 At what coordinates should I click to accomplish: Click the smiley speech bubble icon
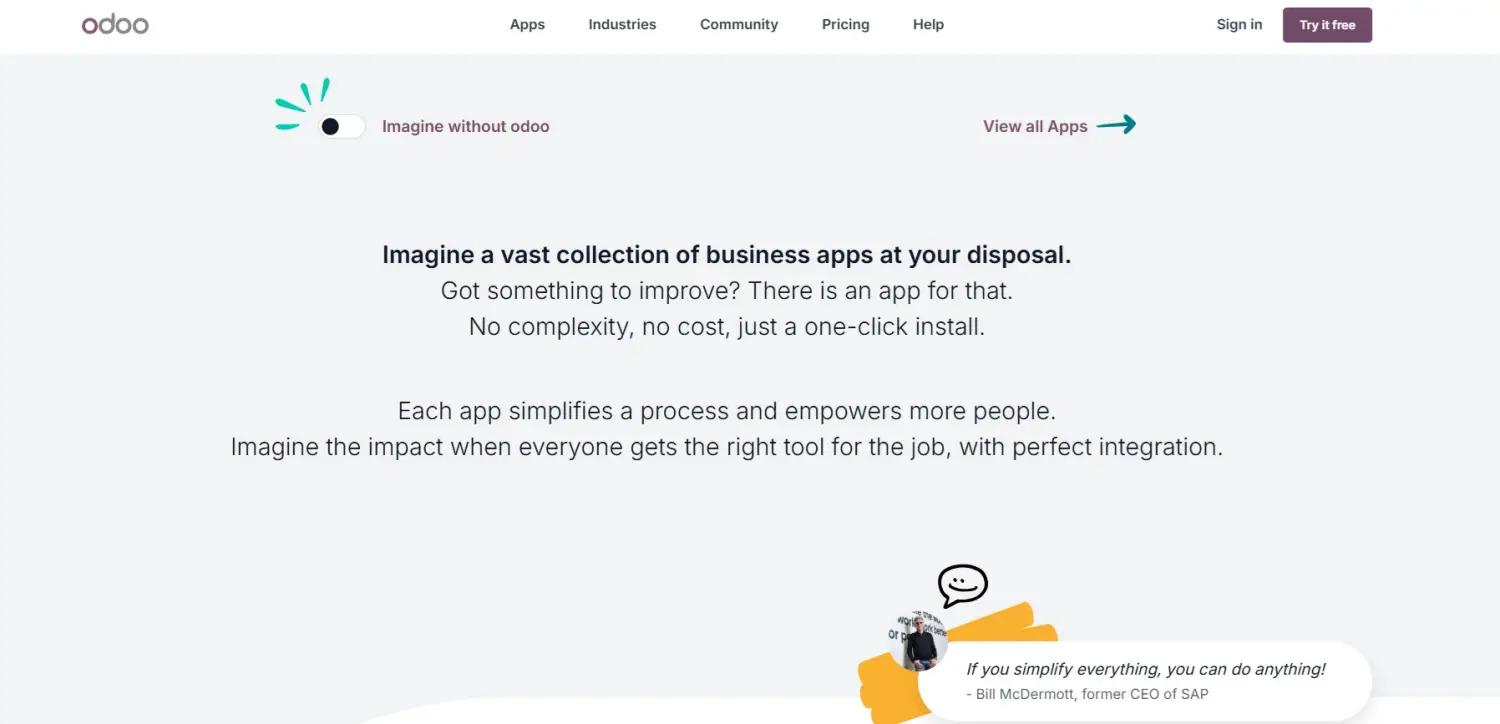click(962, 586)
